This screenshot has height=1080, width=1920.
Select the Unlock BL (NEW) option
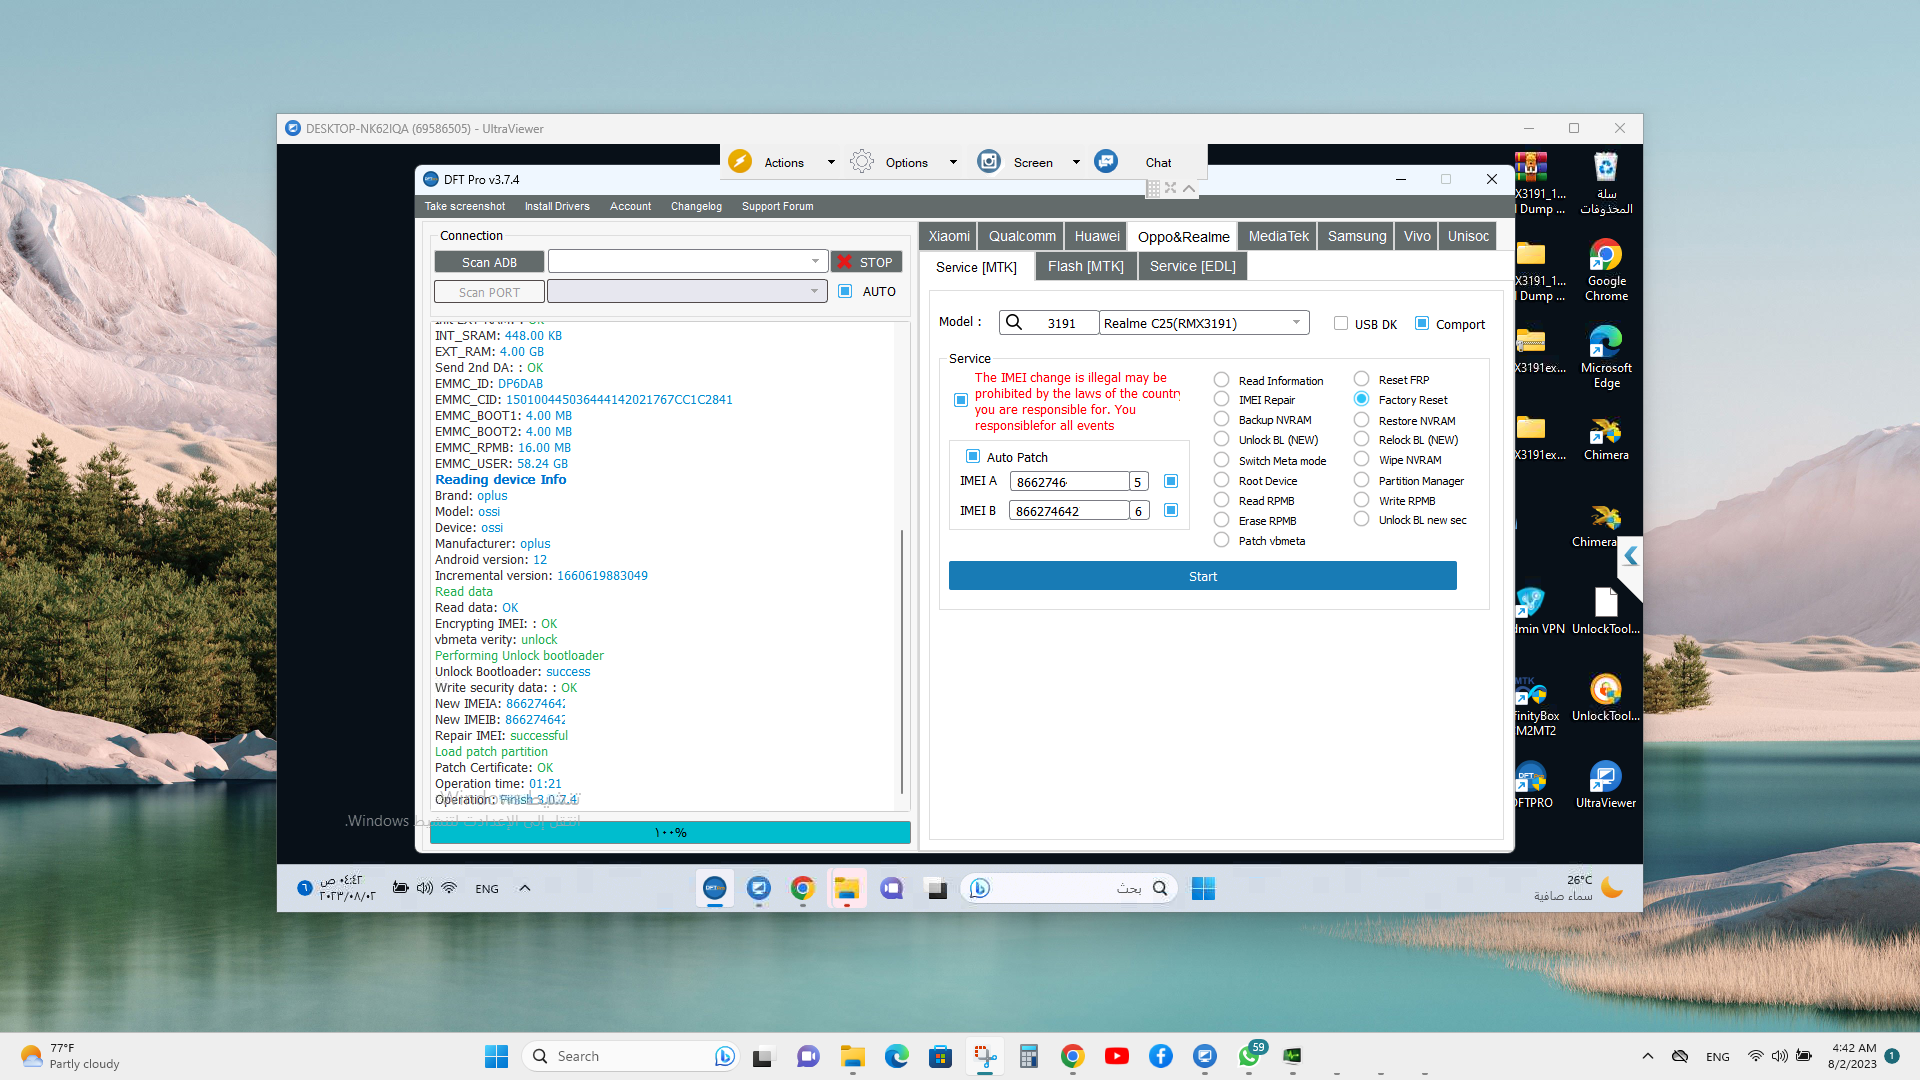click(1221, 439)
